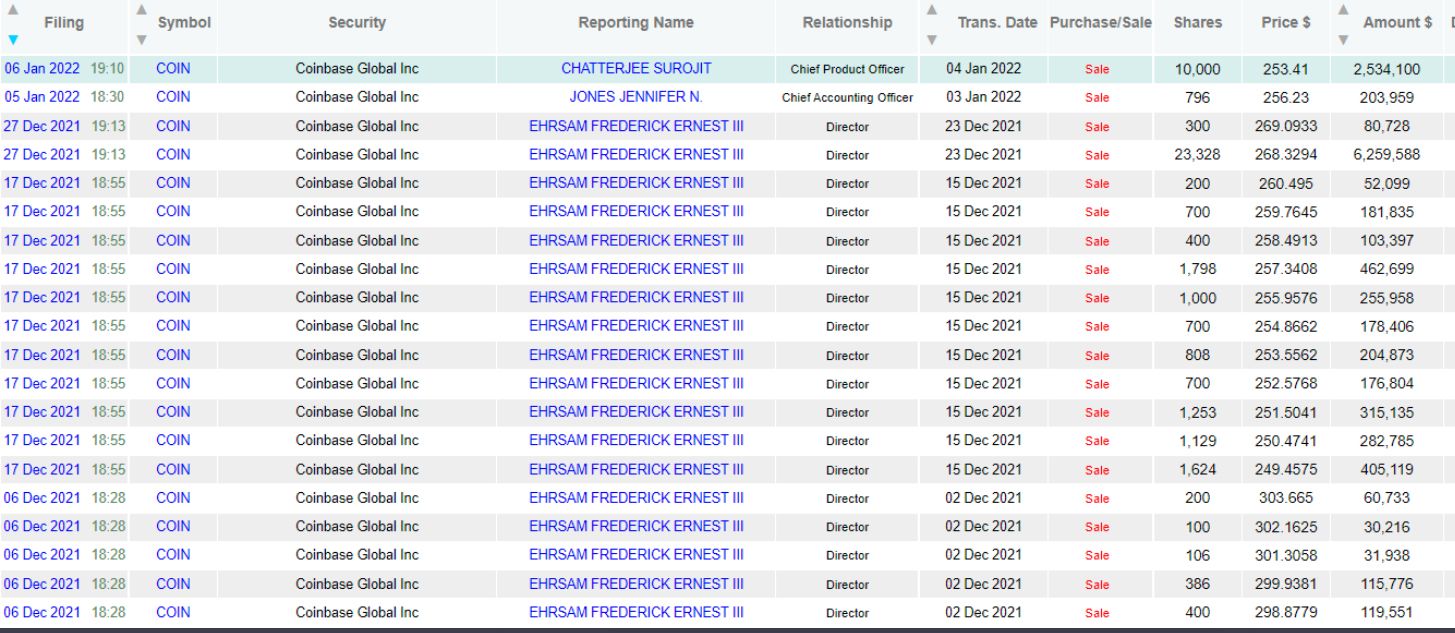Click the Amount $ column header label

click(1397, 22)
